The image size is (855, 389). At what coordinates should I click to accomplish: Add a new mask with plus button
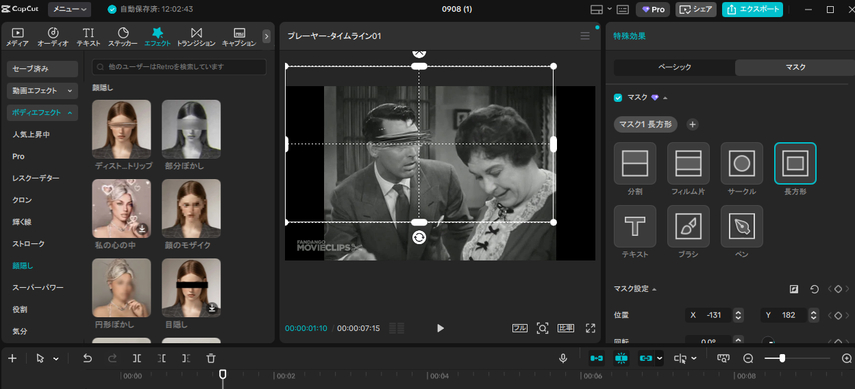693,124
